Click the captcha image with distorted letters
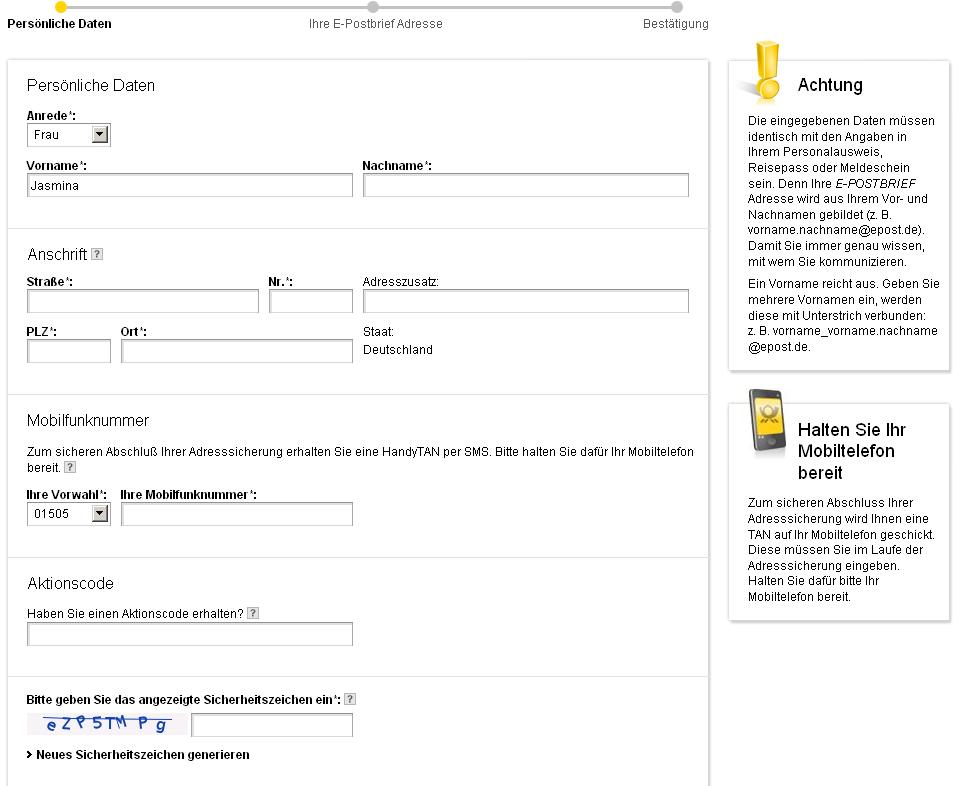Image resolution: width=961 pixels, height=786 pixels. 107,724
